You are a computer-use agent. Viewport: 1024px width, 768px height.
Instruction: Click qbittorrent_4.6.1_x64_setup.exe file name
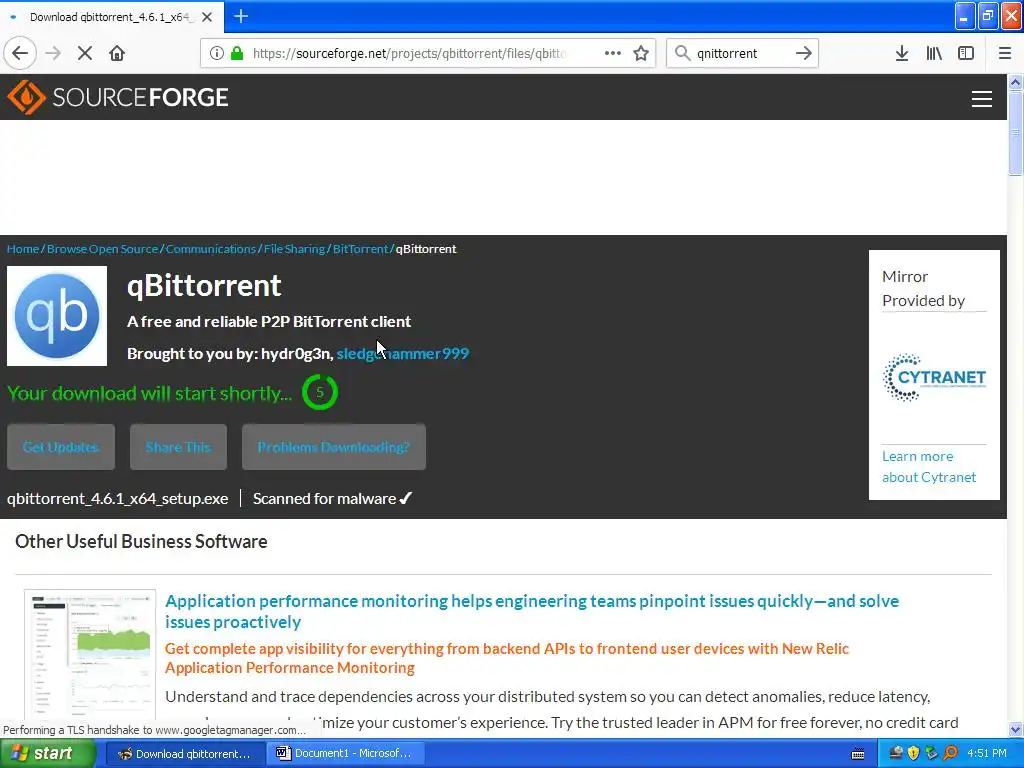[x=118, y=499]
